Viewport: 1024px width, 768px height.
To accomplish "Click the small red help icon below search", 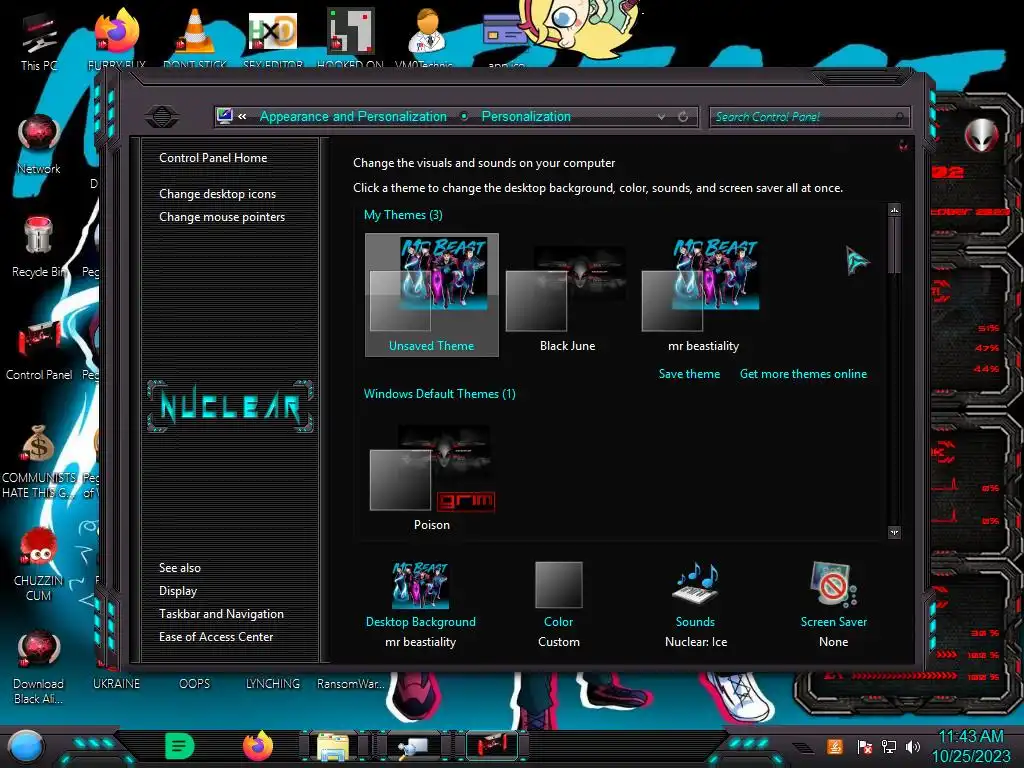I will pyautogui.click(x=903, y=145).
